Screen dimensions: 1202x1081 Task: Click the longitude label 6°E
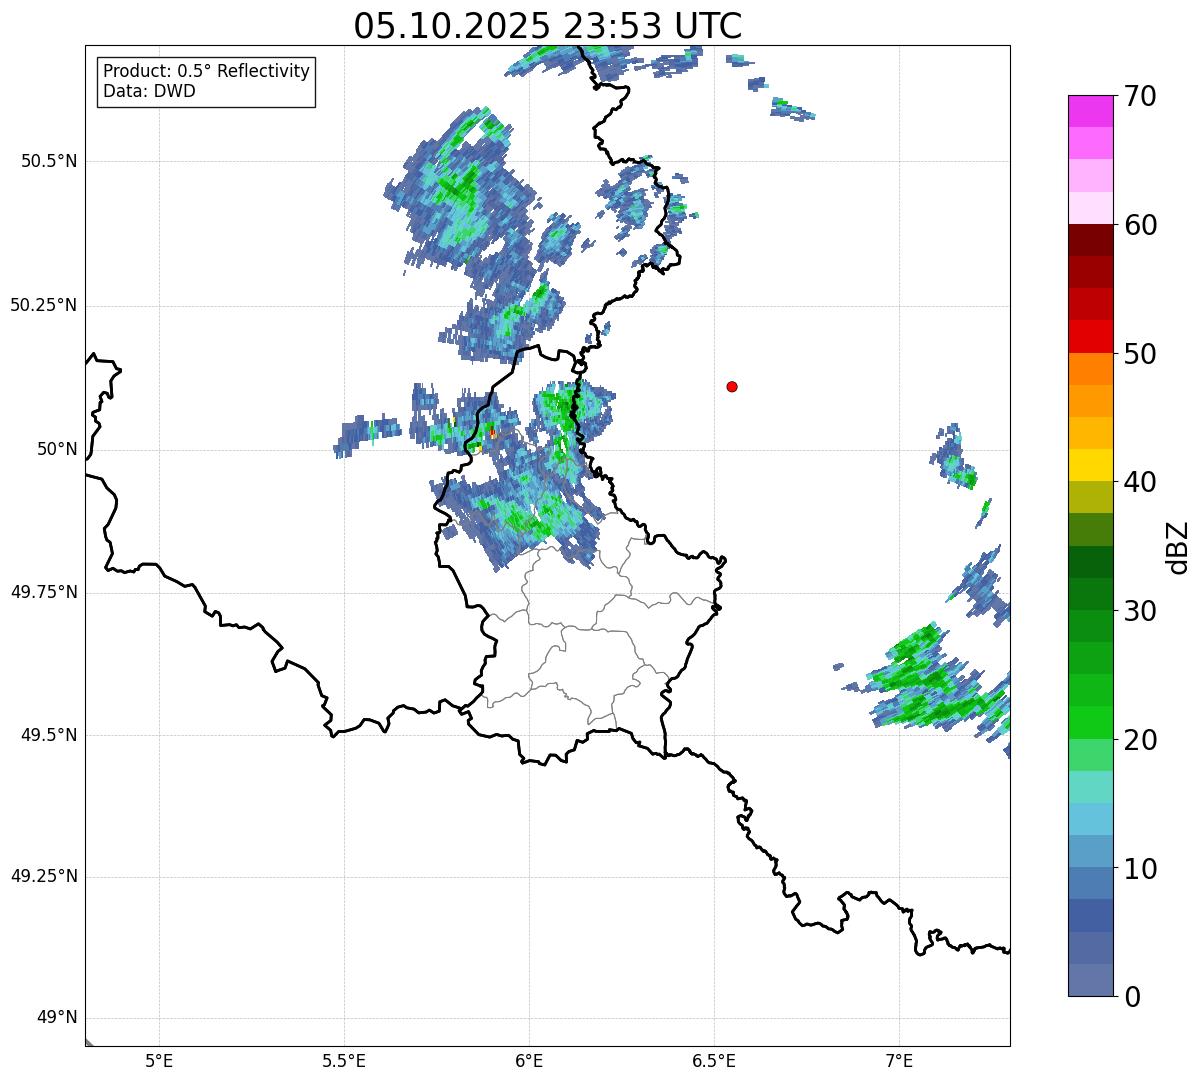tap(529, 1060)
